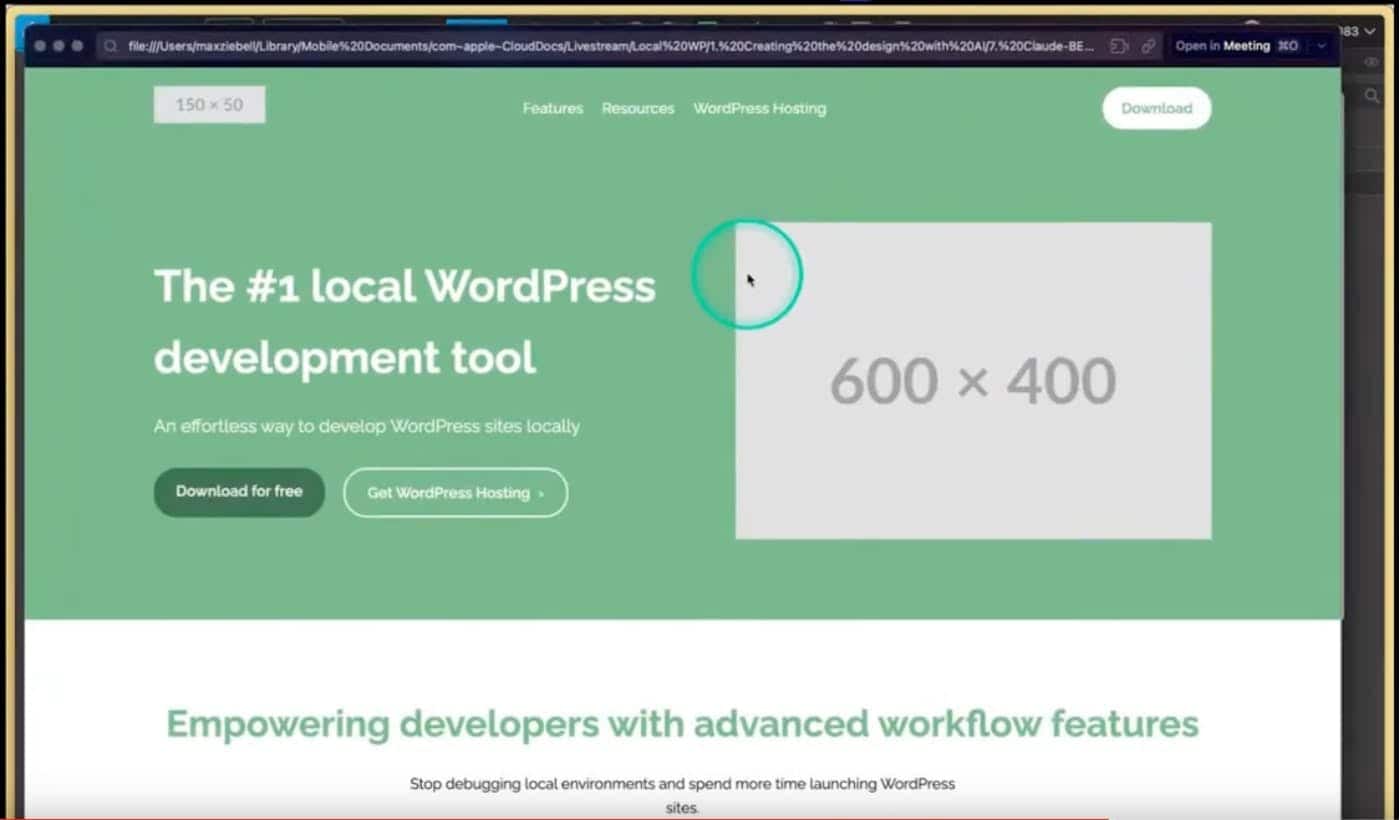
Task: Open the Features nav link
Action: (552, 108)
